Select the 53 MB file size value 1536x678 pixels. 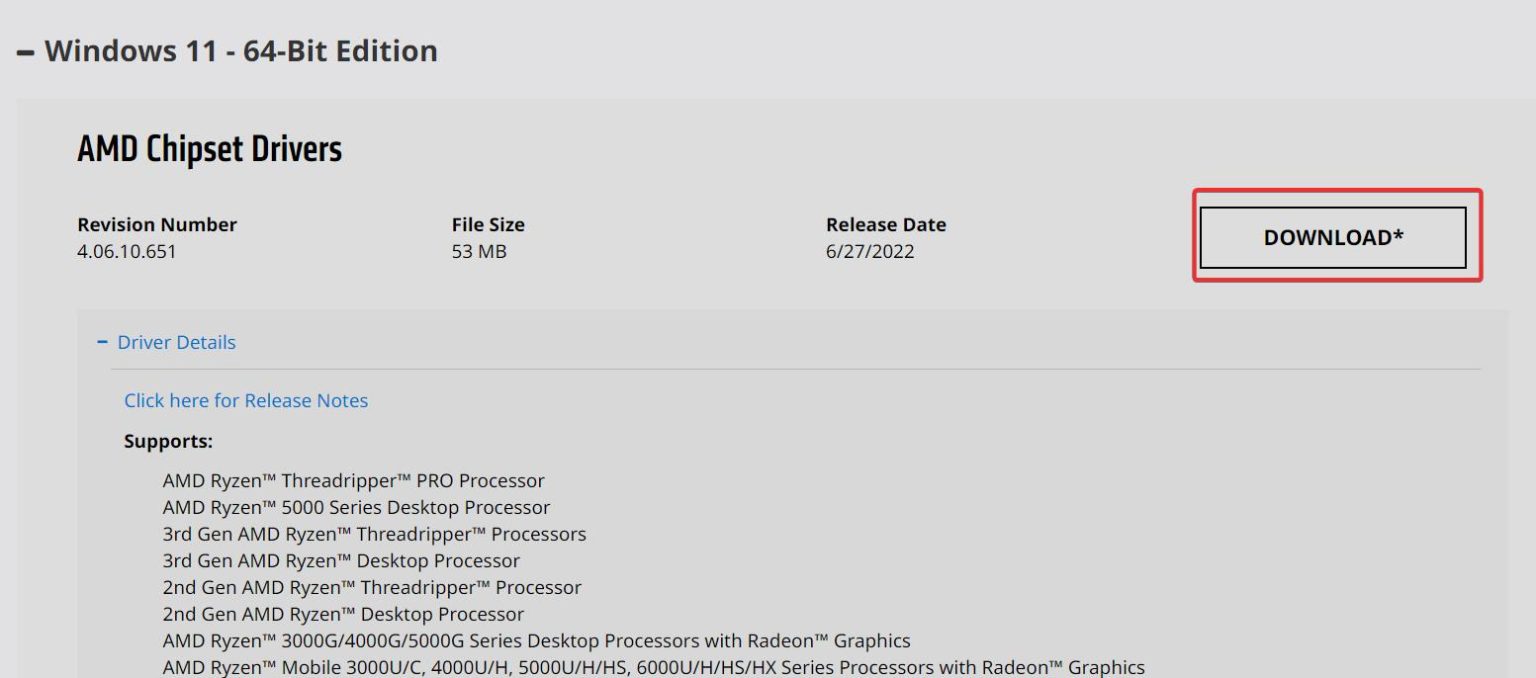479,252
